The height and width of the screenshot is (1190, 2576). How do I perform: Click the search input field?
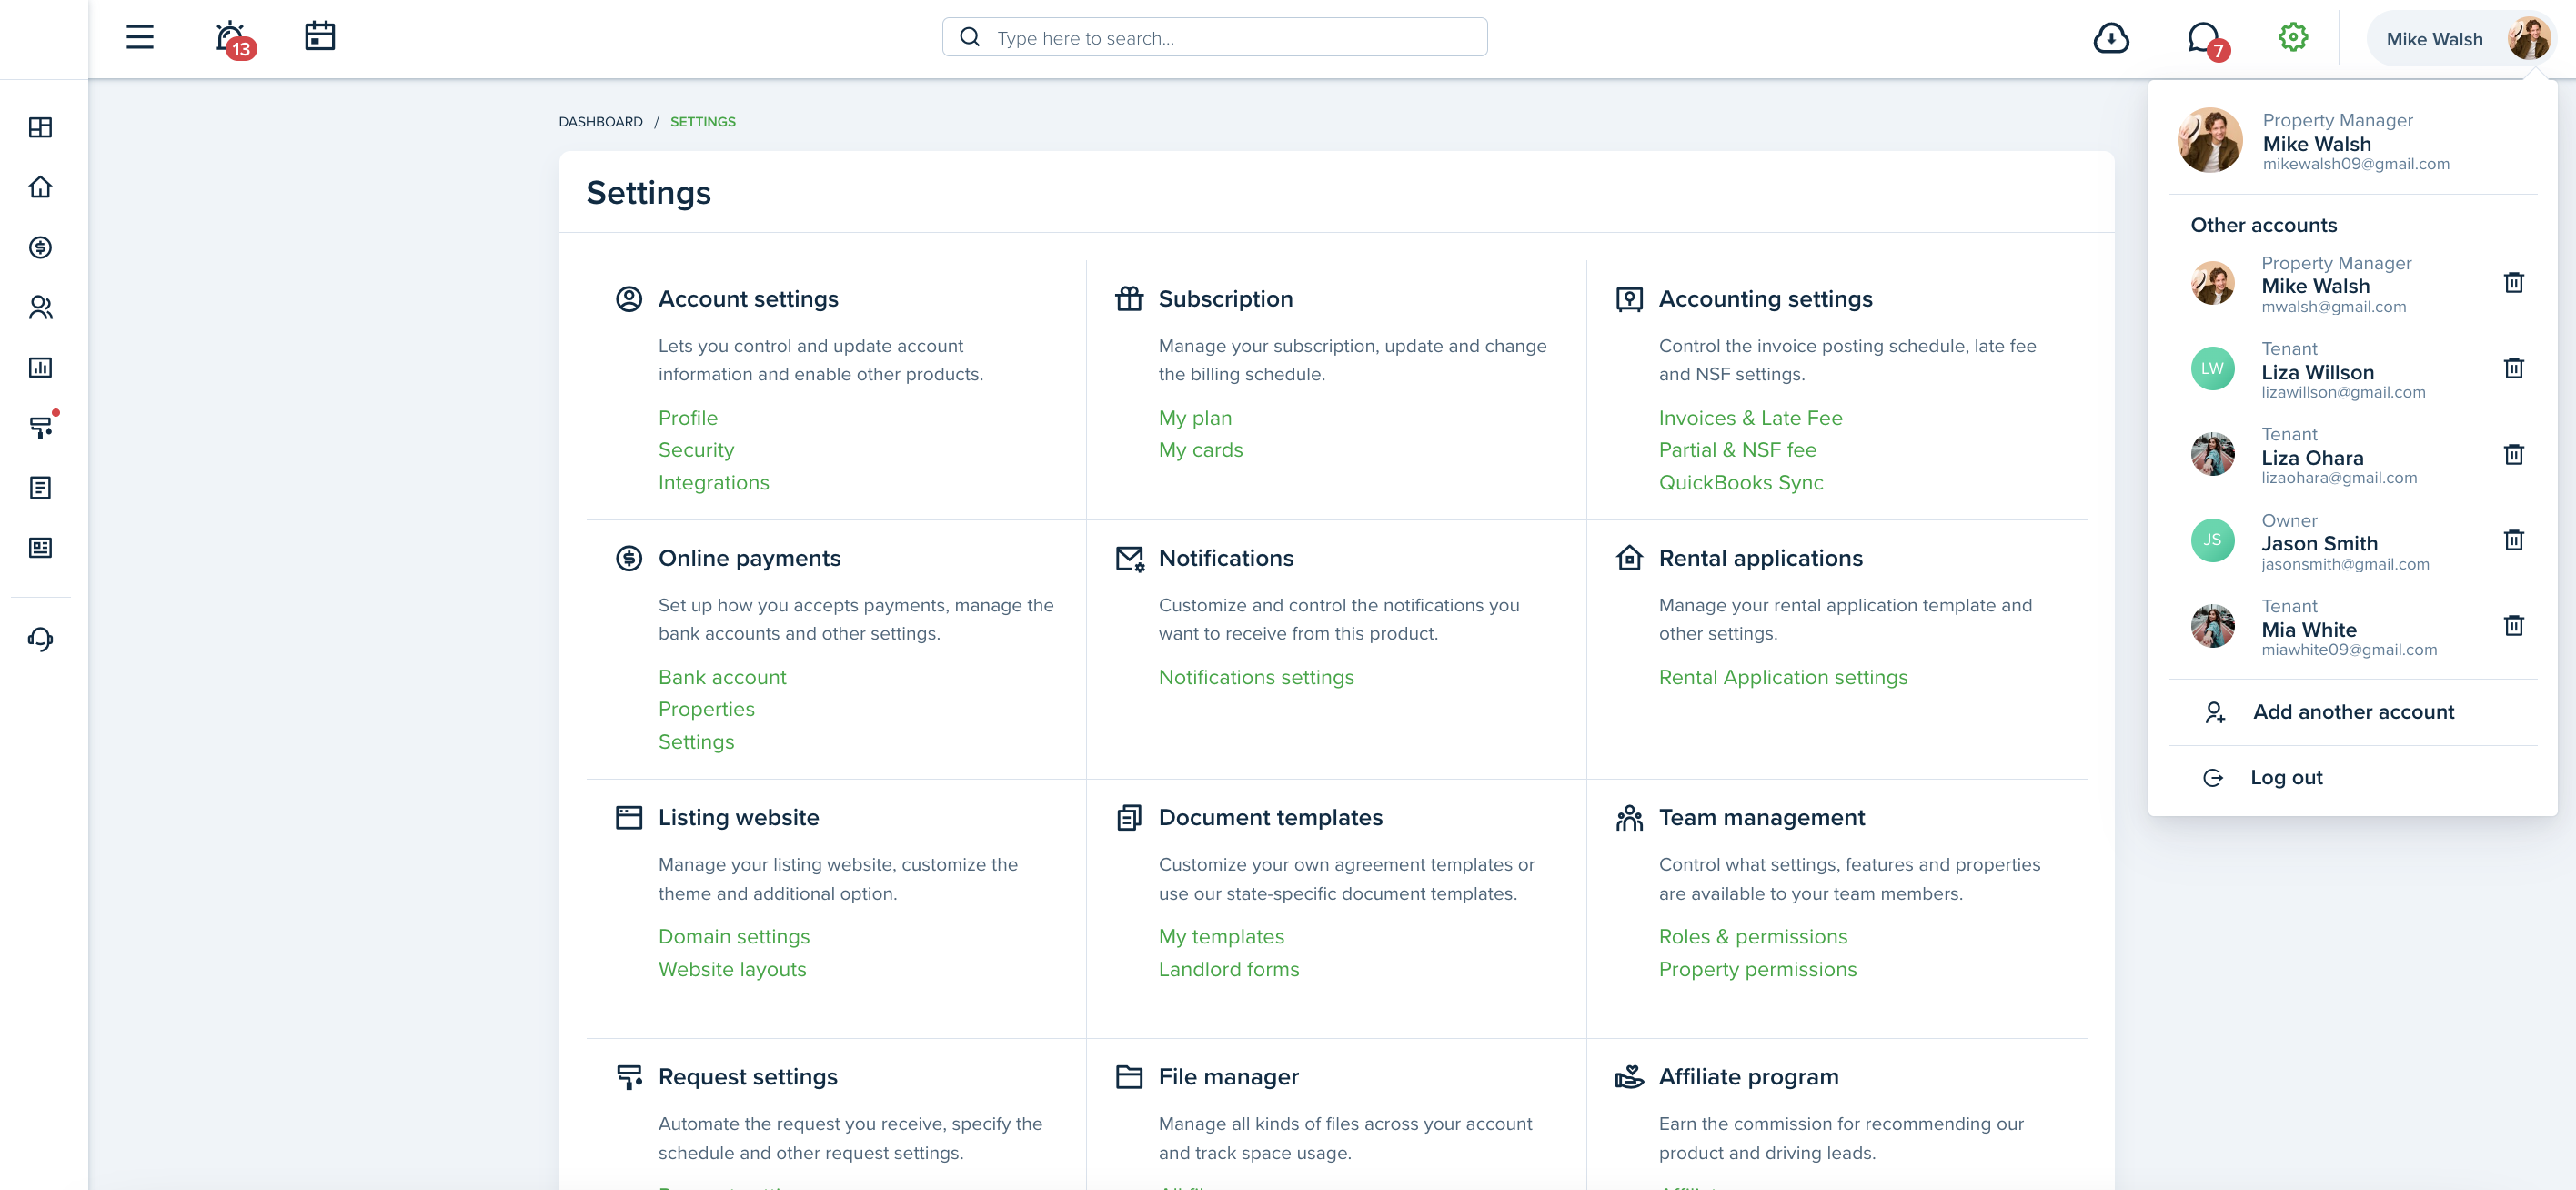[1214, 36]
